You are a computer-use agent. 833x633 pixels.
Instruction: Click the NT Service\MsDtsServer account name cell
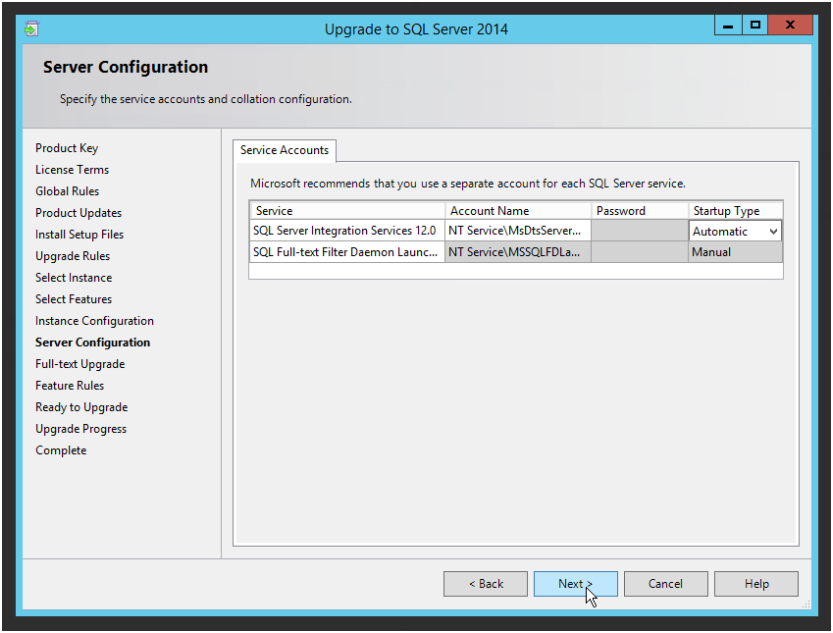[518, 230]
